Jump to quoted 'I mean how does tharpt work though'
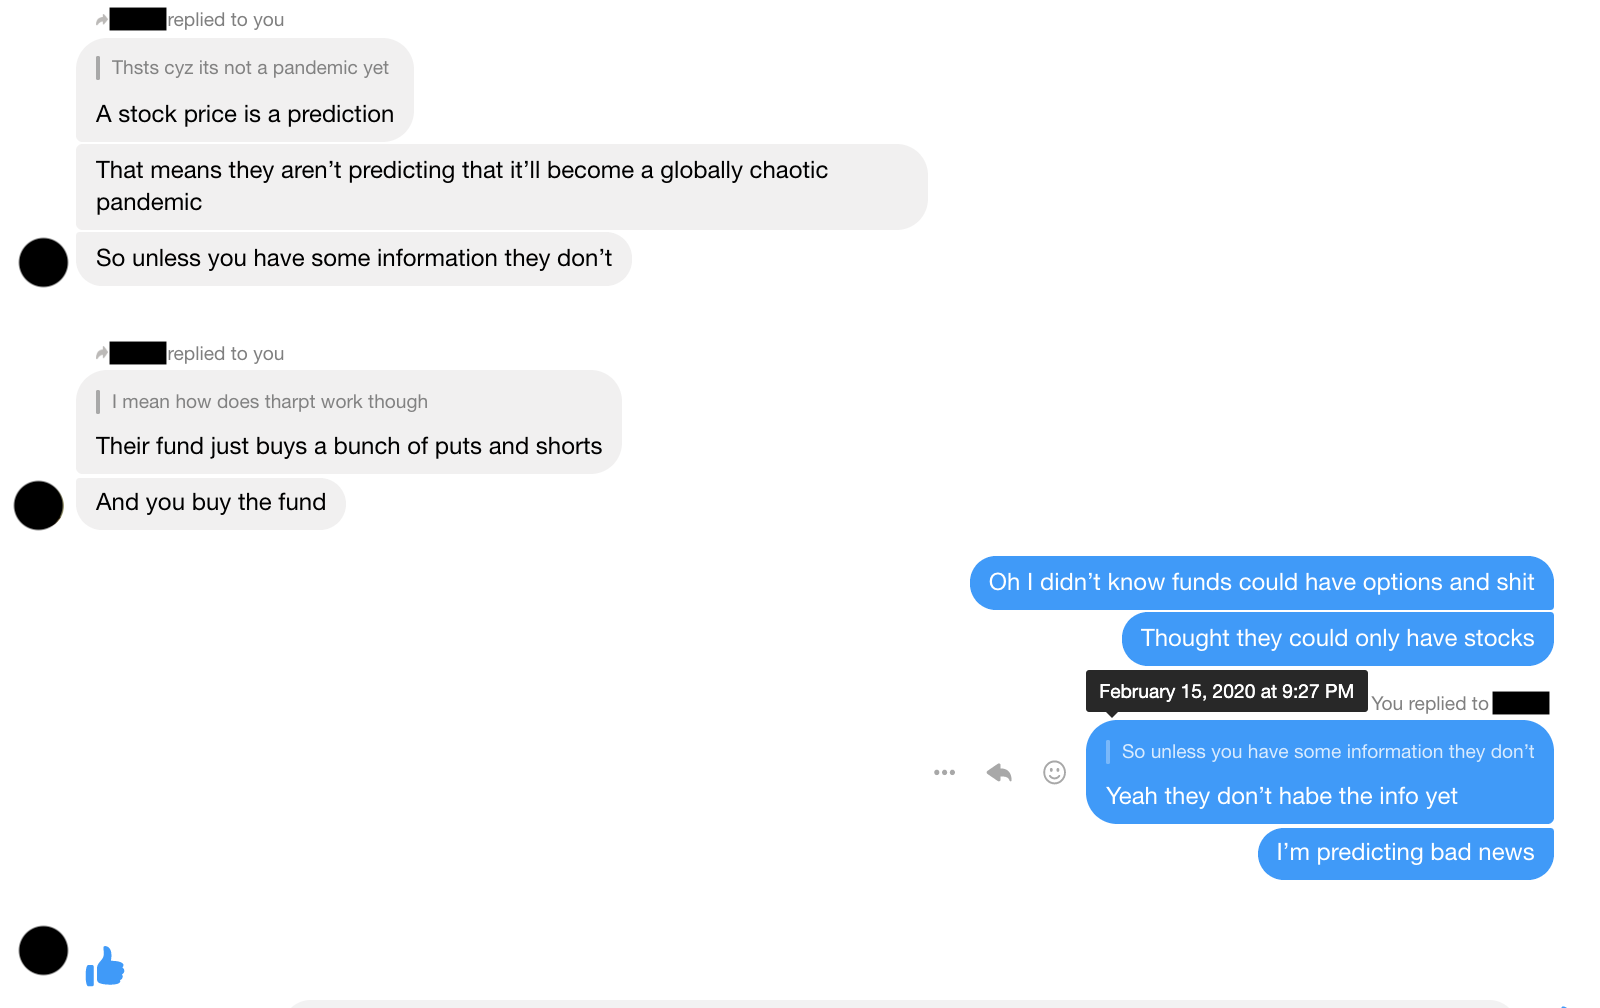 coord(270,402)
